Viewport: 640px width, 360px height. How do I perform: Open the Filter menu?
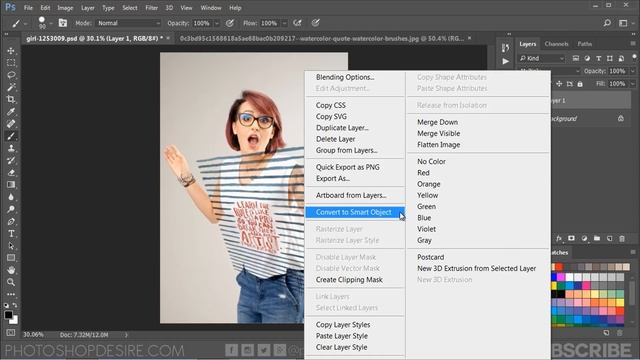151,8
